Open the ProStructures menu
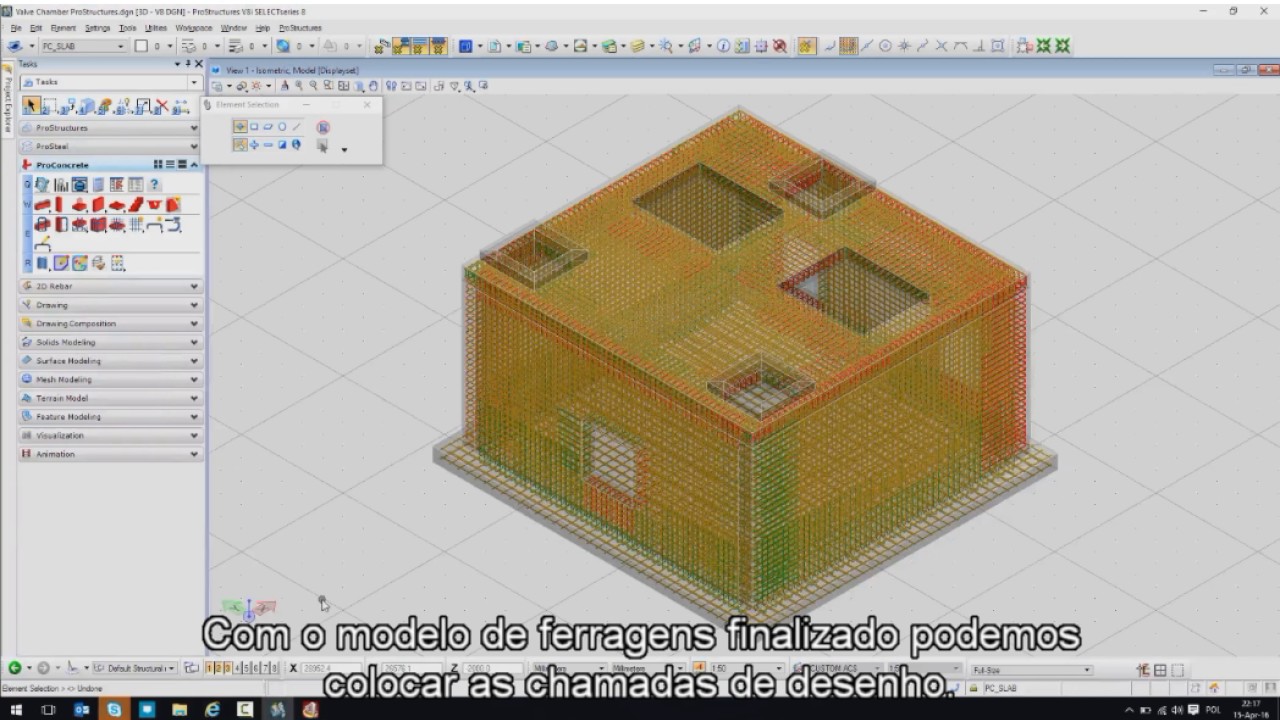Viewport: 1280px width, 720px height. 300,28
